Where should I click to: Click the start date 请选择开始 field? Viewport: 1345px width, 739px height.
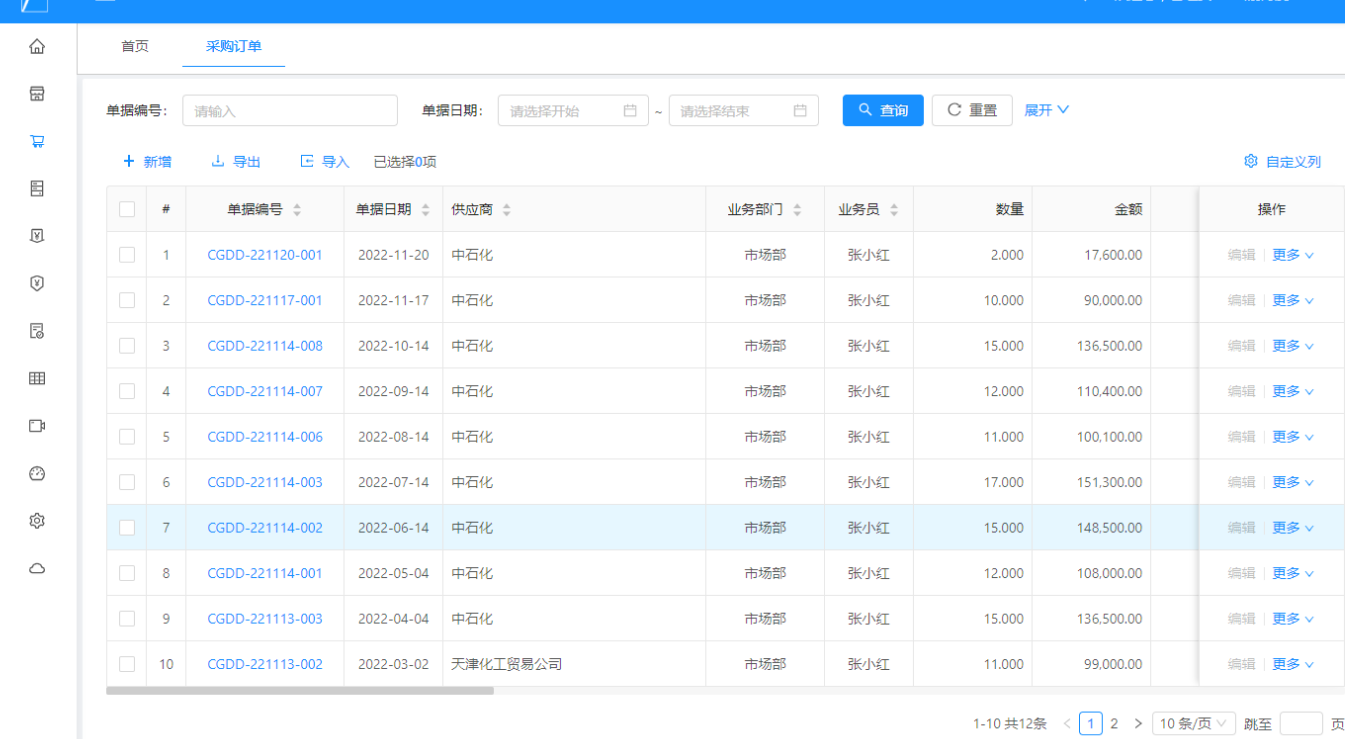point(573,111)
